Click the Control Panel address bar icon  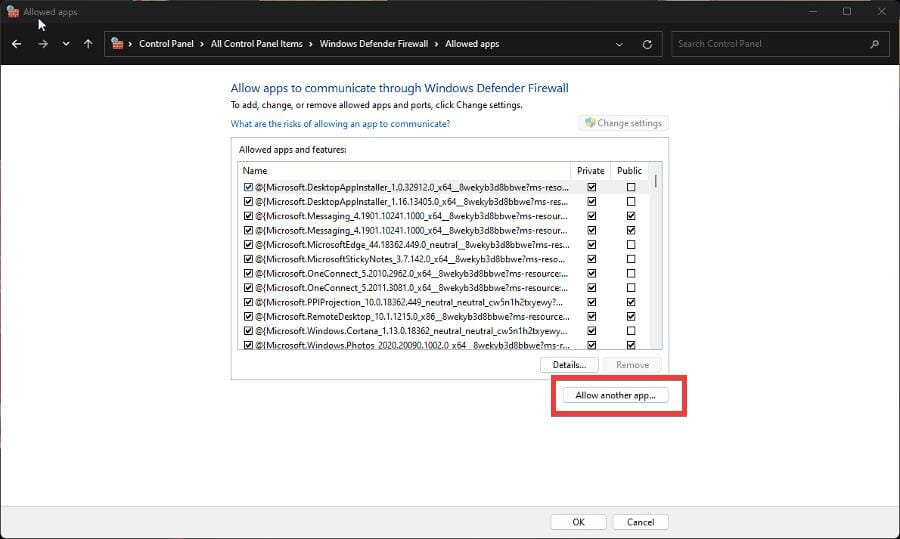tap(117, 44)
